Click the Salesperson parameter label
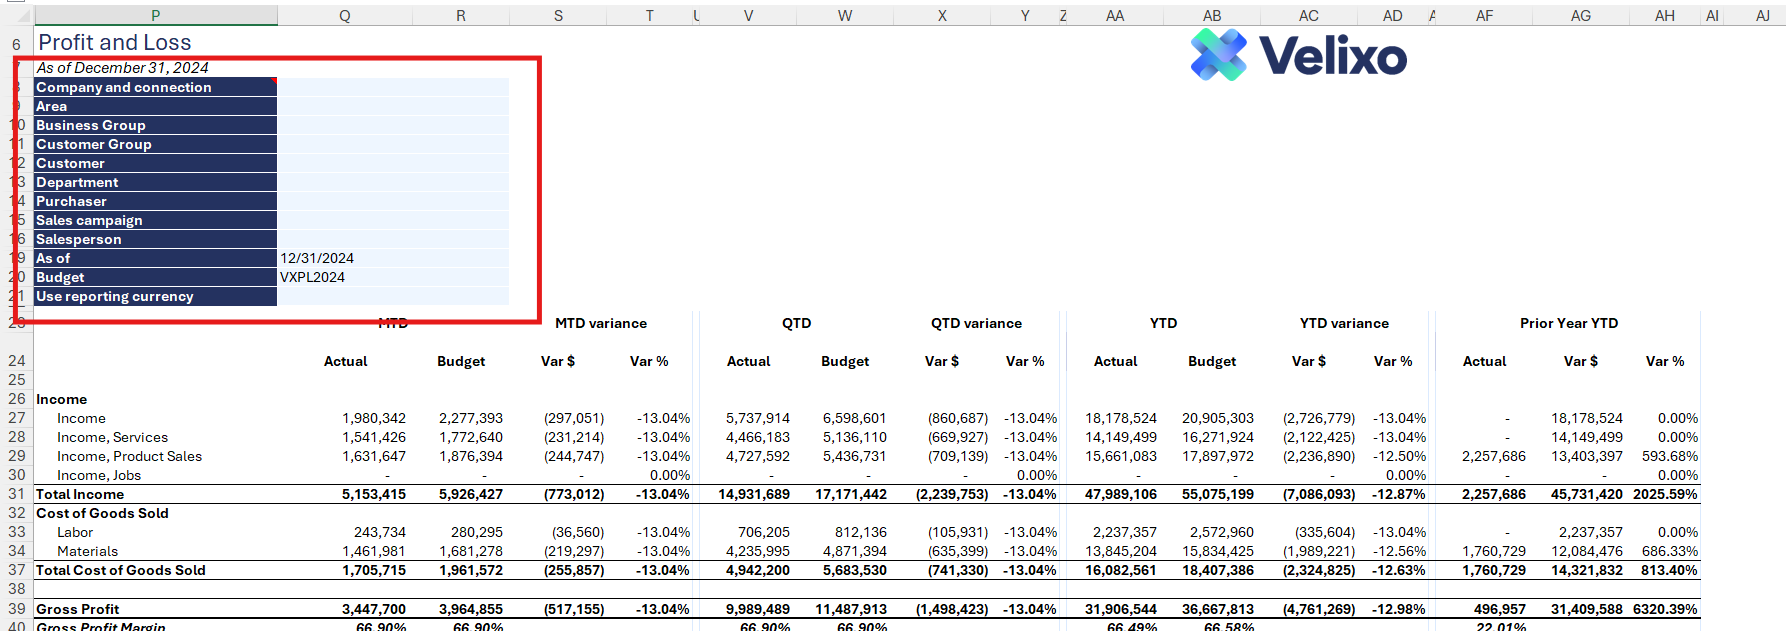Image resolution: width=1786 pixels, height=631 pixels. (x=79, y=239)
